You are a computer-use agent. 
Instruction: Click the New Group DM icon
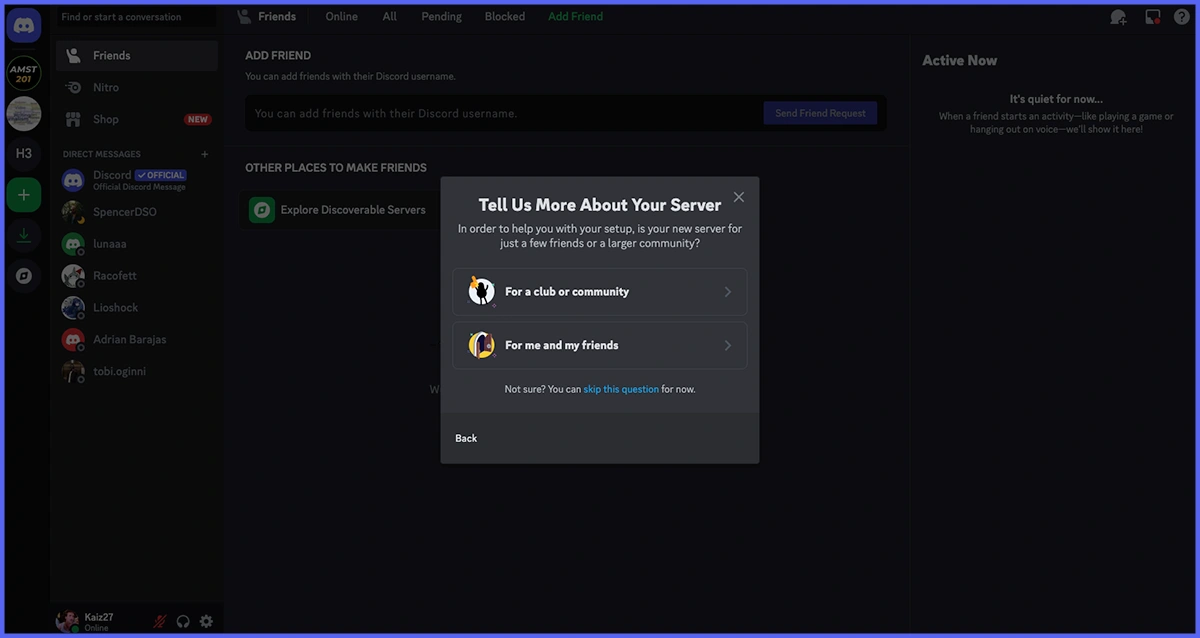(x=1118, y=17)
